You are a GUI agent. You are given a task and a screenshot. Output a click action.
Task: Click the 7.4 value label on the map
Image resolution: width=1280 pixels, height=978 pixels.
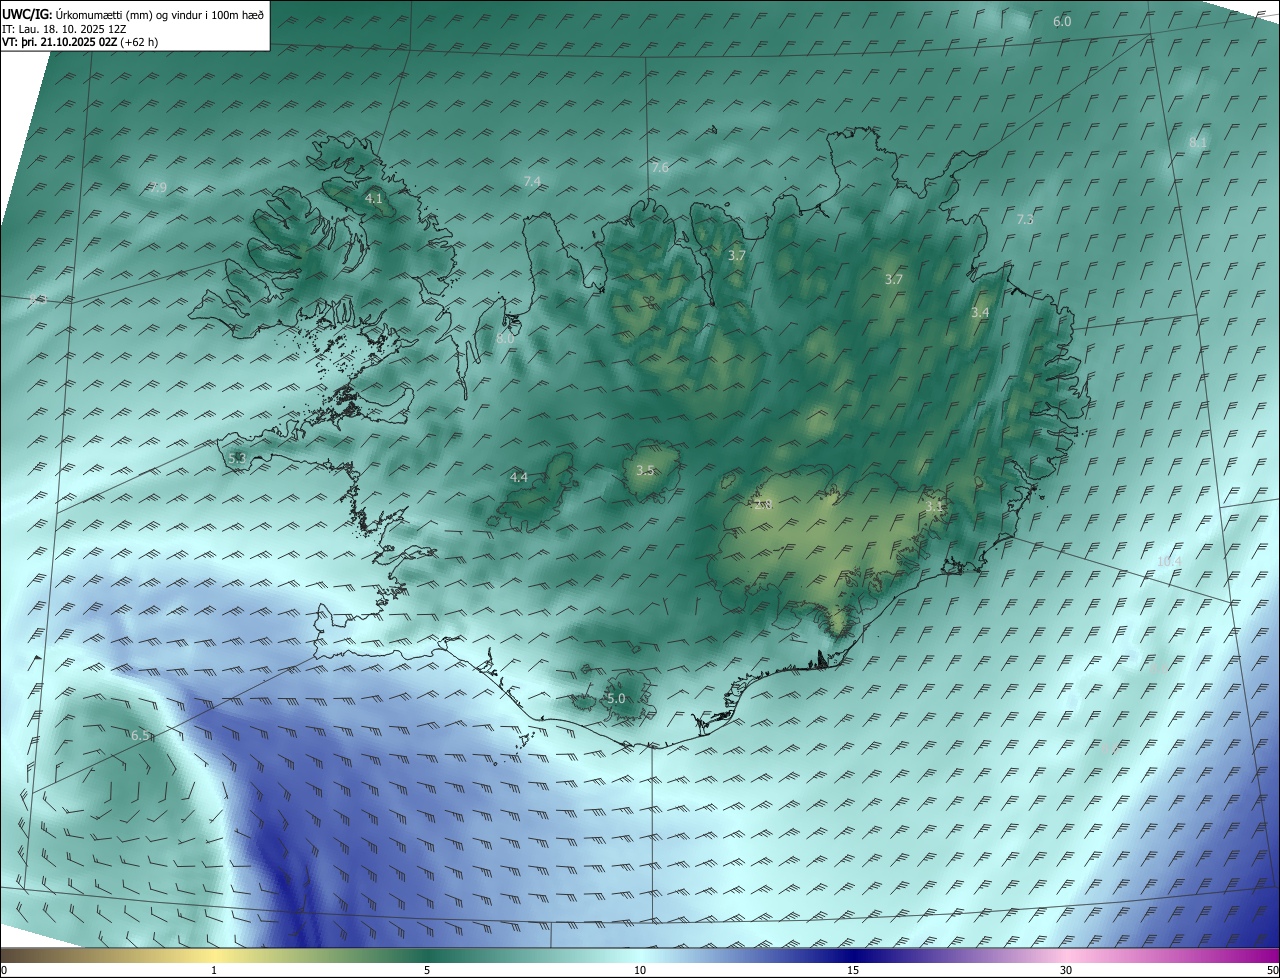click(x=532, y=181)
